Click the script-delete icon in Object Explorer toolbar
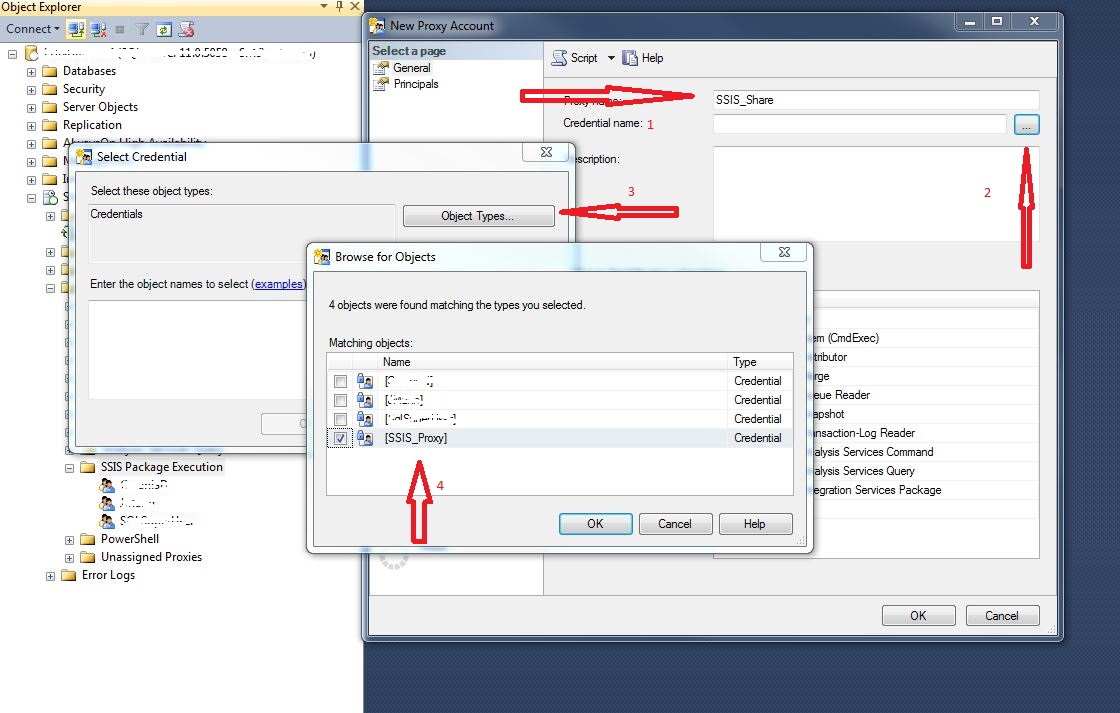This screenshot has height=713, width=1120. tap(186, 29)
